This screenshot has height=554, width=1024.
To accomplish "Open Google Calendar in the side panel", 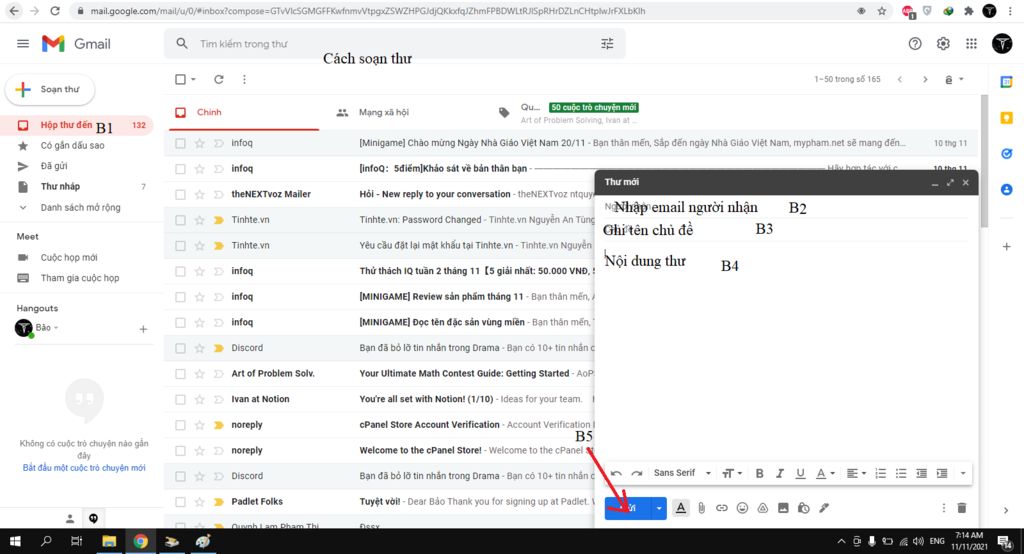I will click(x=1006, y=82).
